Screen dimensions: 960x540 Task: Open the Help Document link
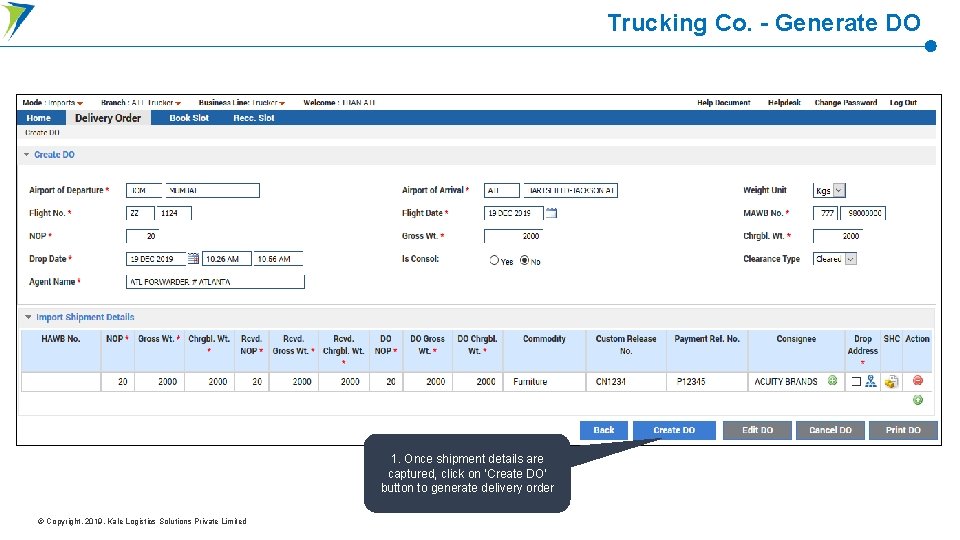point(723,103)
